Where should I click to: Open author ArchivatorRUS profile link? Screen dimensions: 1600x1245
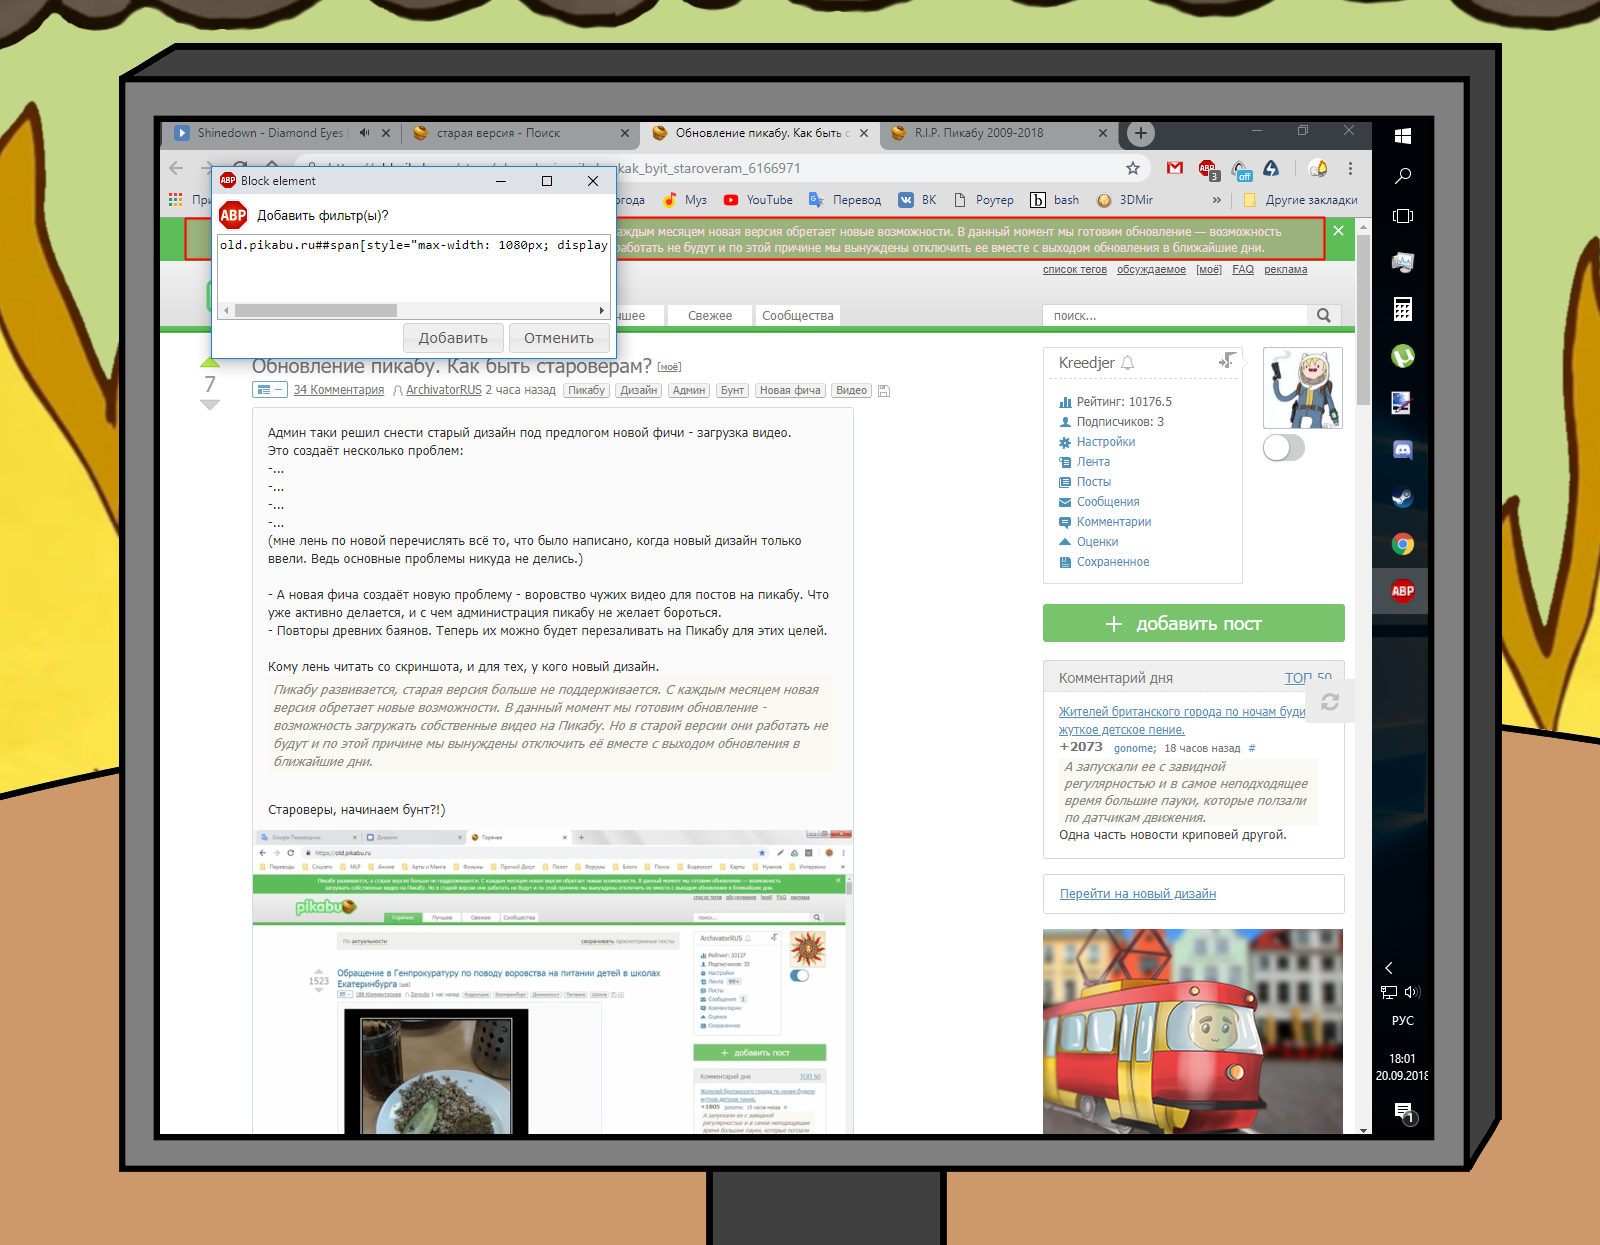pos(443,390)
